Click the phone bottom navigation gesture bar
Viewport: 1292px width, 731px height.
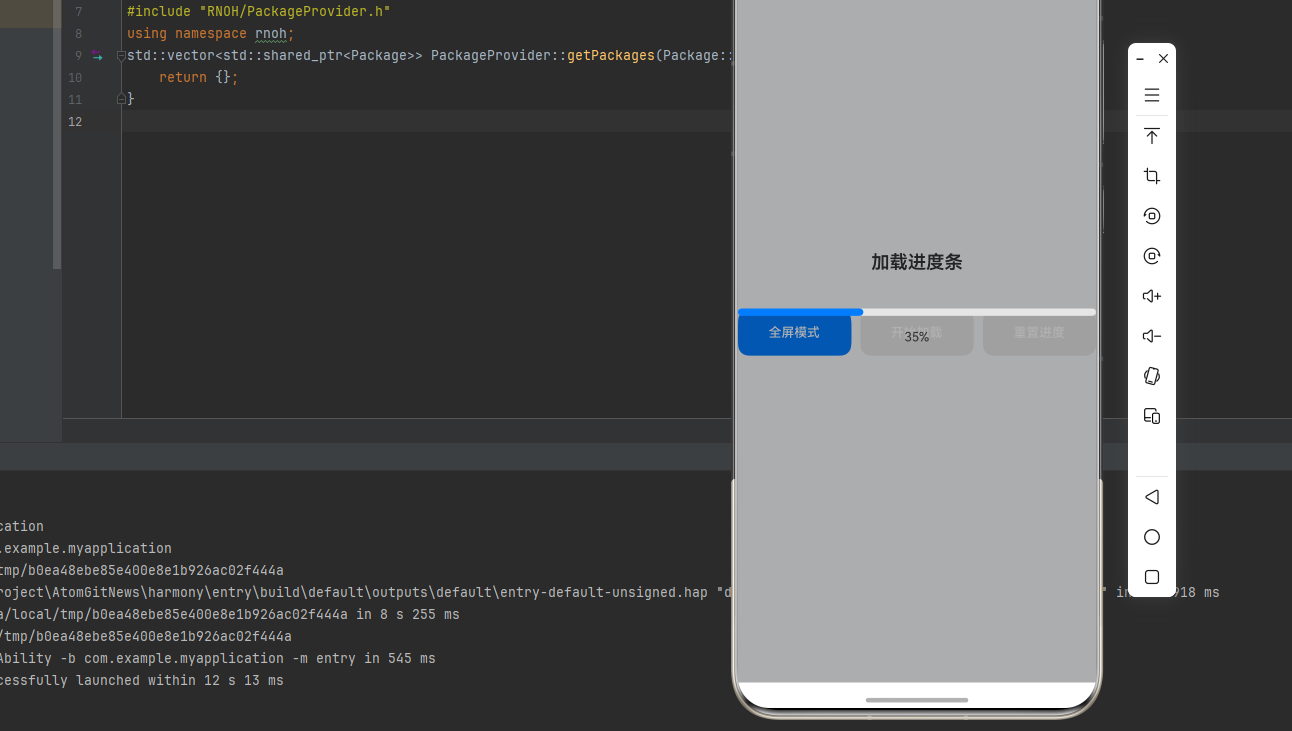[917, 700]
